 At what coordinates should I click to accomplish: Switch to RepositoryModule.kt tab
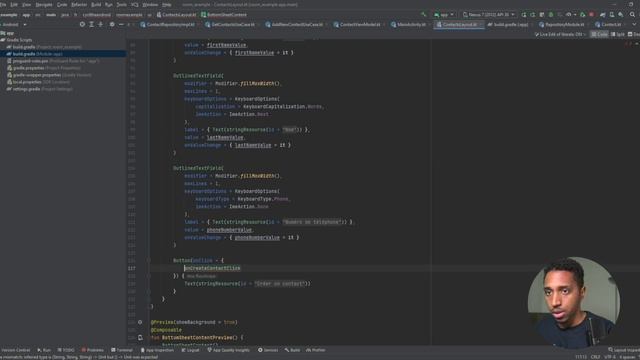564,24
